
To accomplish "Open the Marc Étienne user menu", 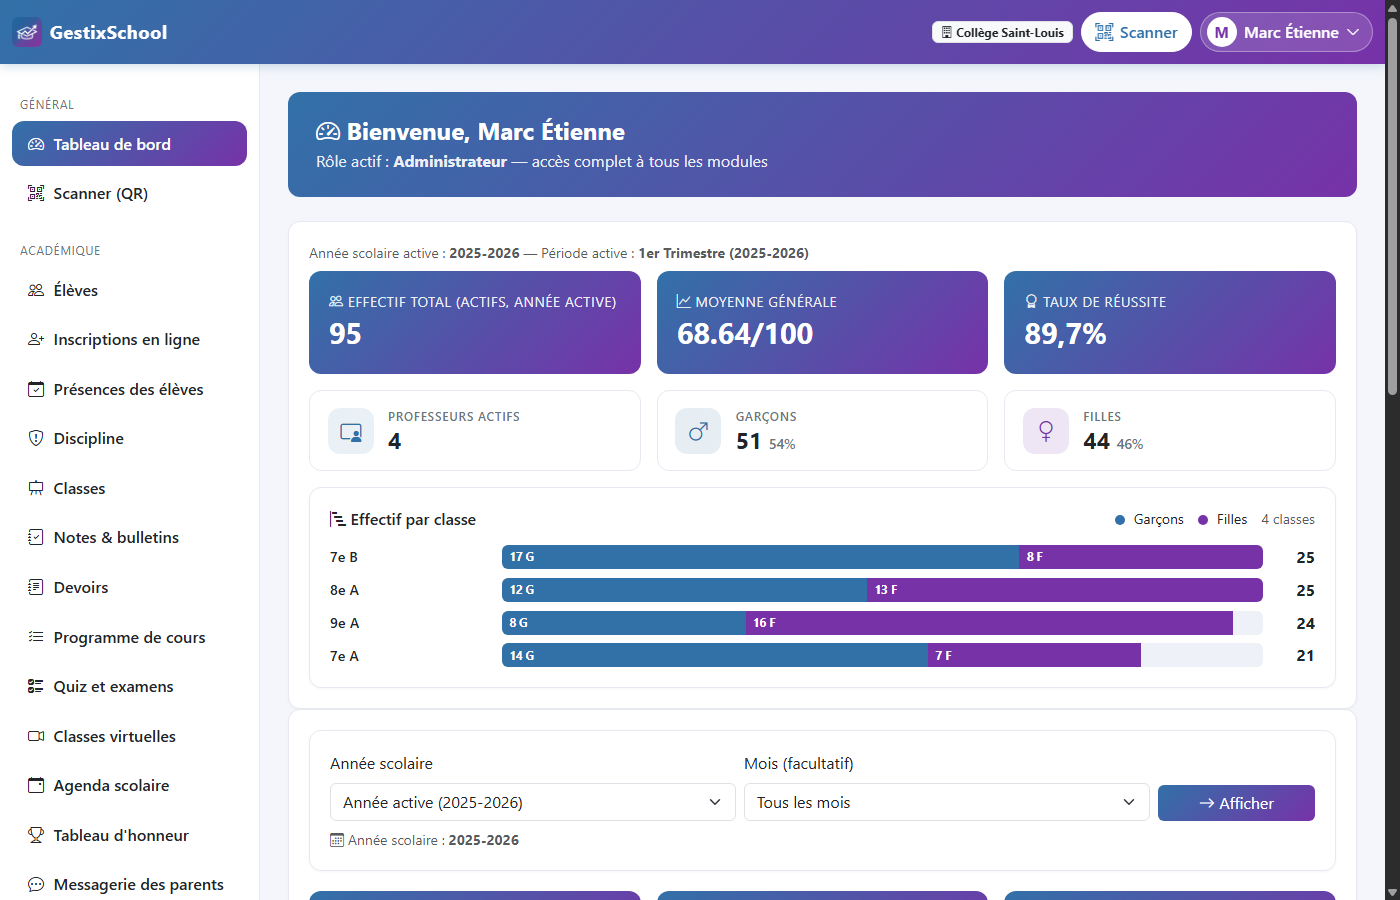I will click(1286, 32).
